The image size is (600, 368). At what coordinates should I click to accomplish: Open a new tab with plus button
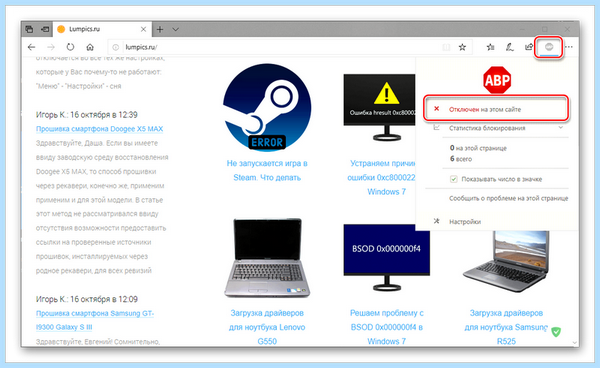click(x=160, y=29)
